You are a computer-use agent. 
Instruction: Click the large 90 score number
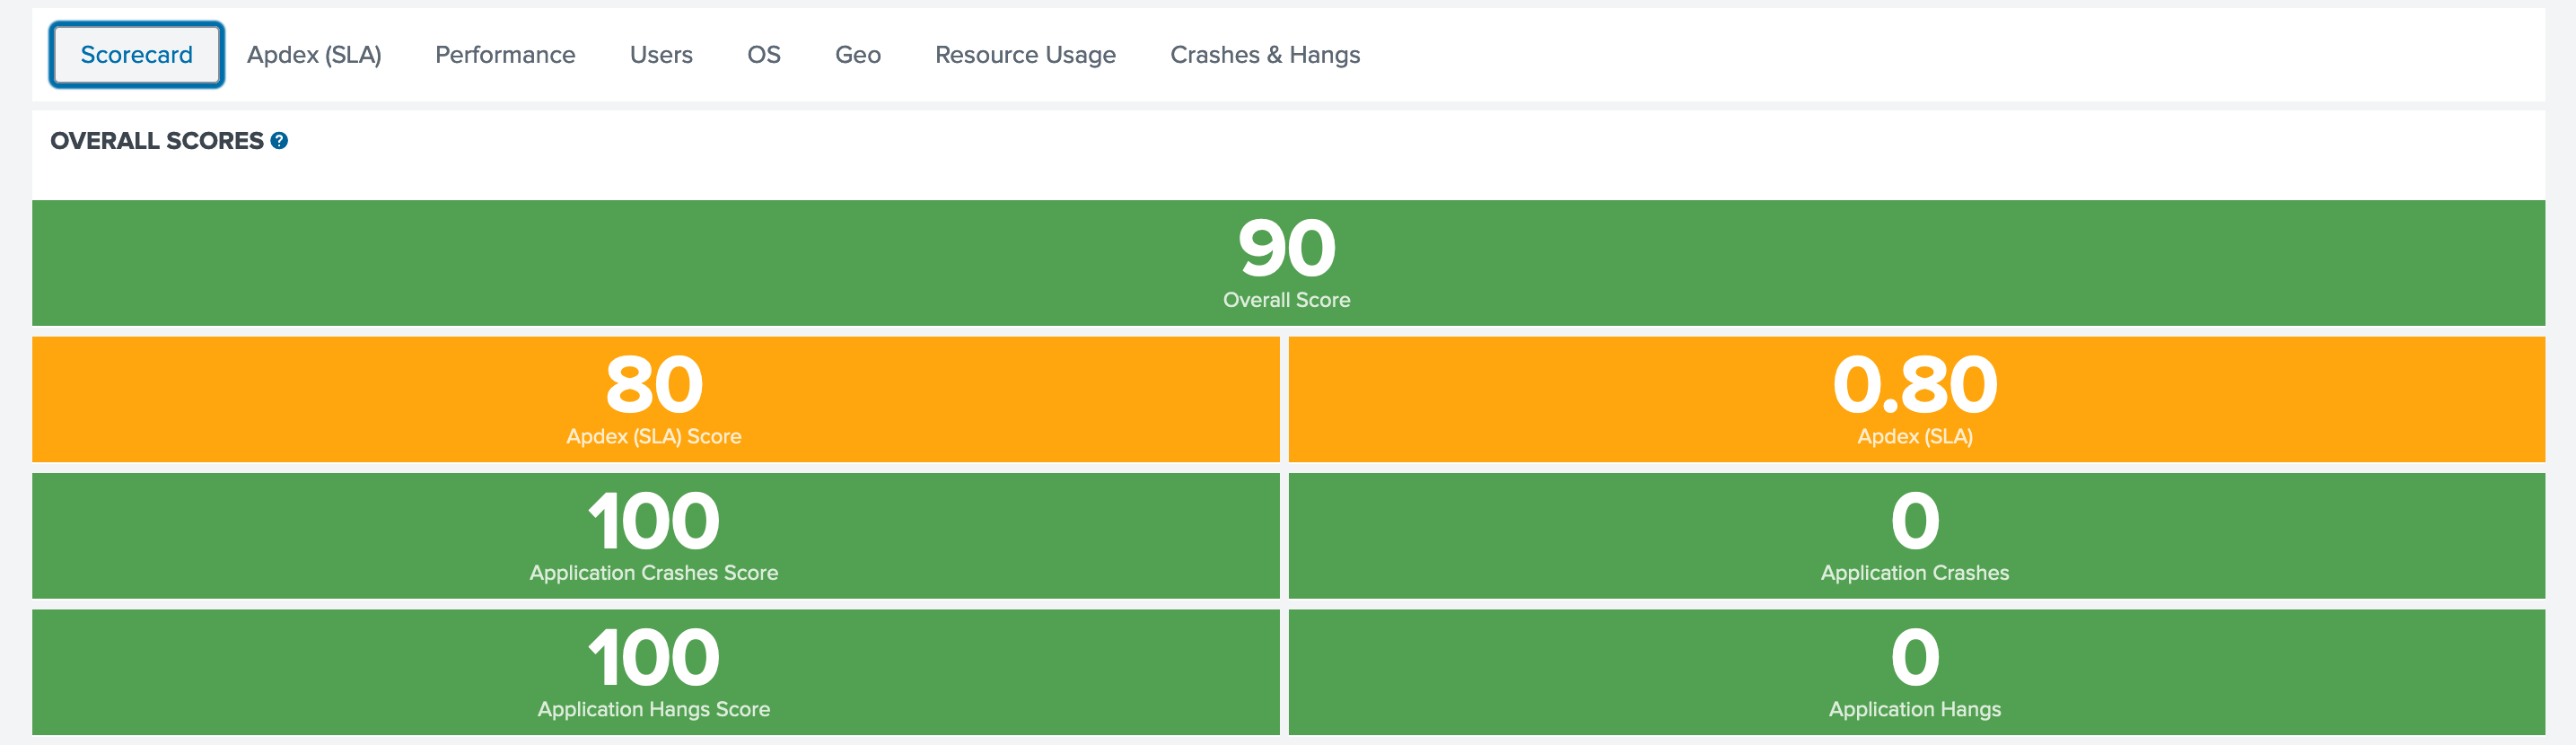1286,248
